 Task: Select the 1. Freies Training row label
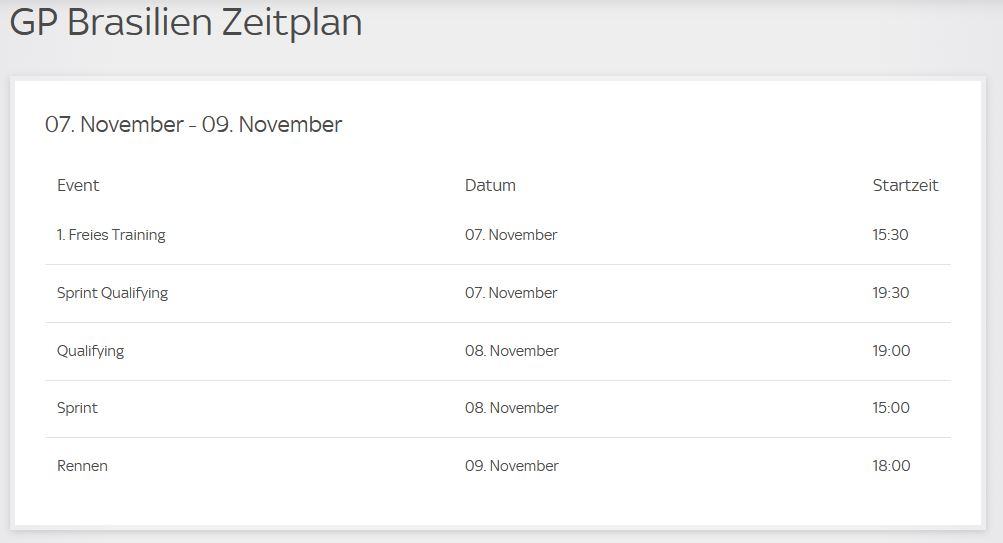111,235
